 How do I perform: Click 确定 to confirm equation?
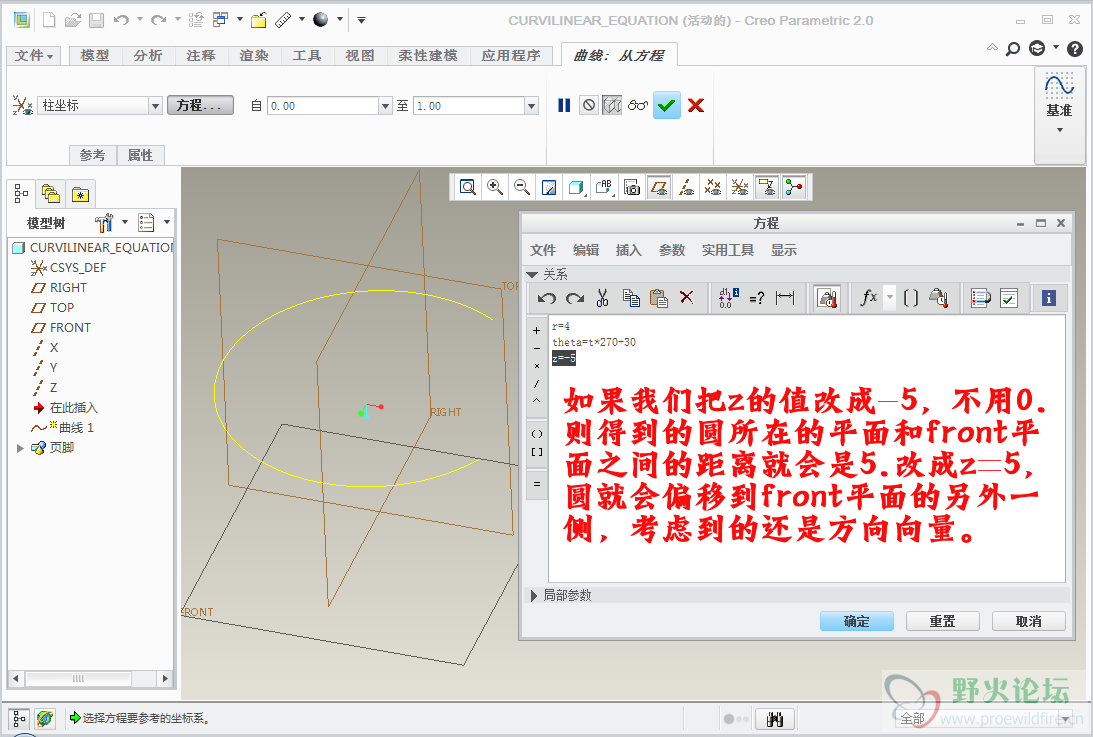point(857,621)
